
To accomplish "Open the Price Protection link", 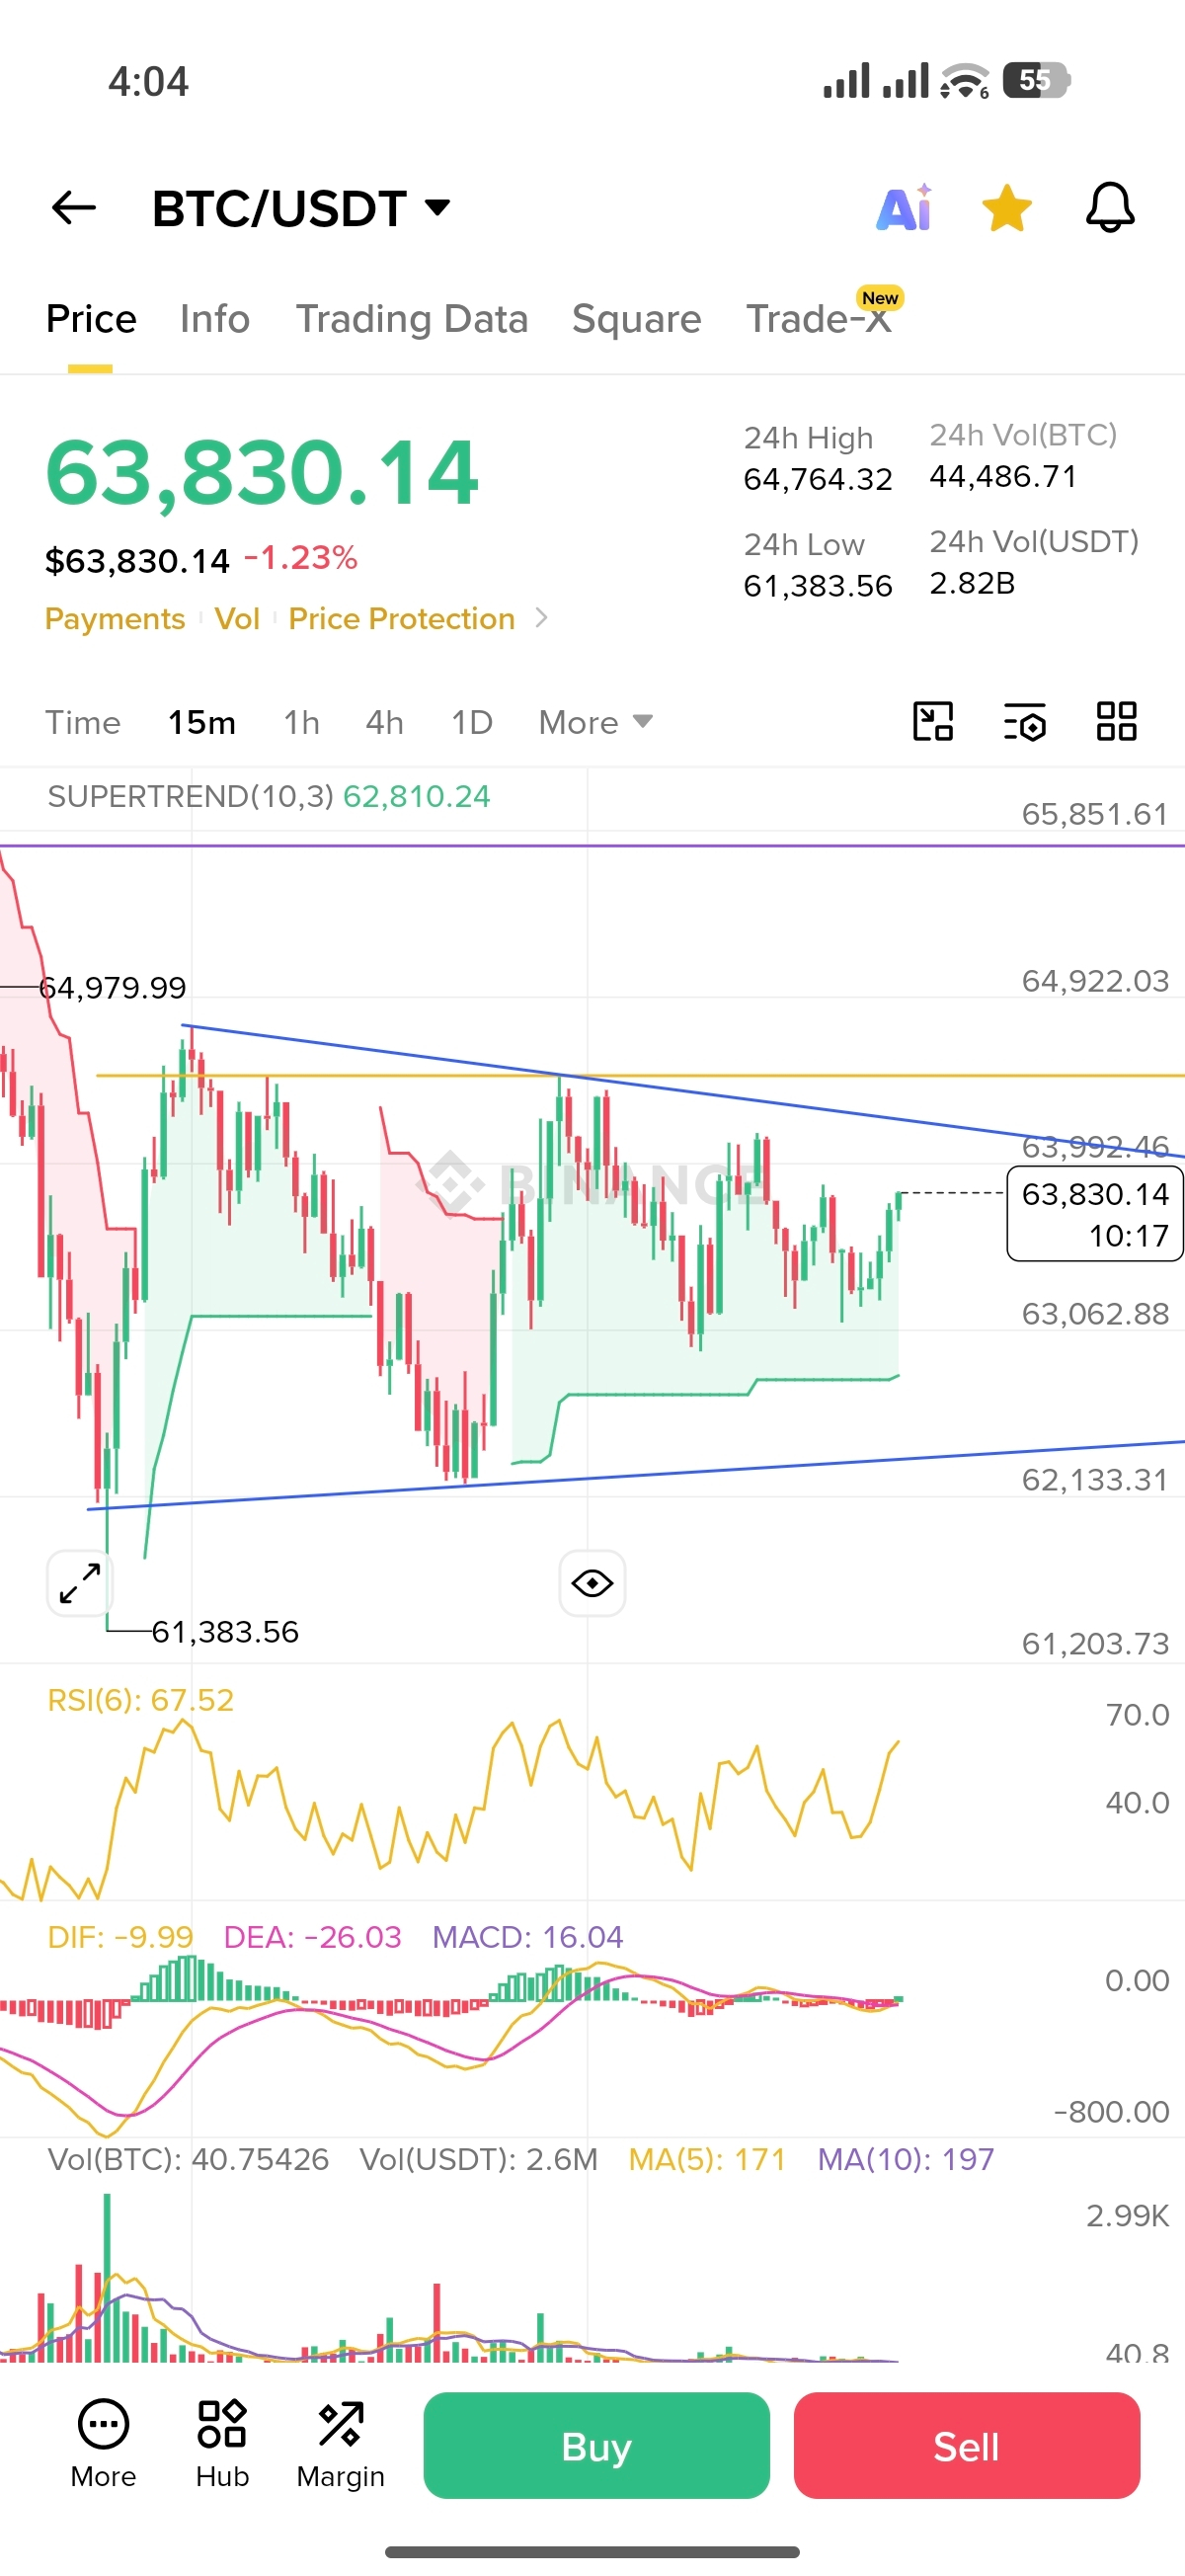I will 401,619.
